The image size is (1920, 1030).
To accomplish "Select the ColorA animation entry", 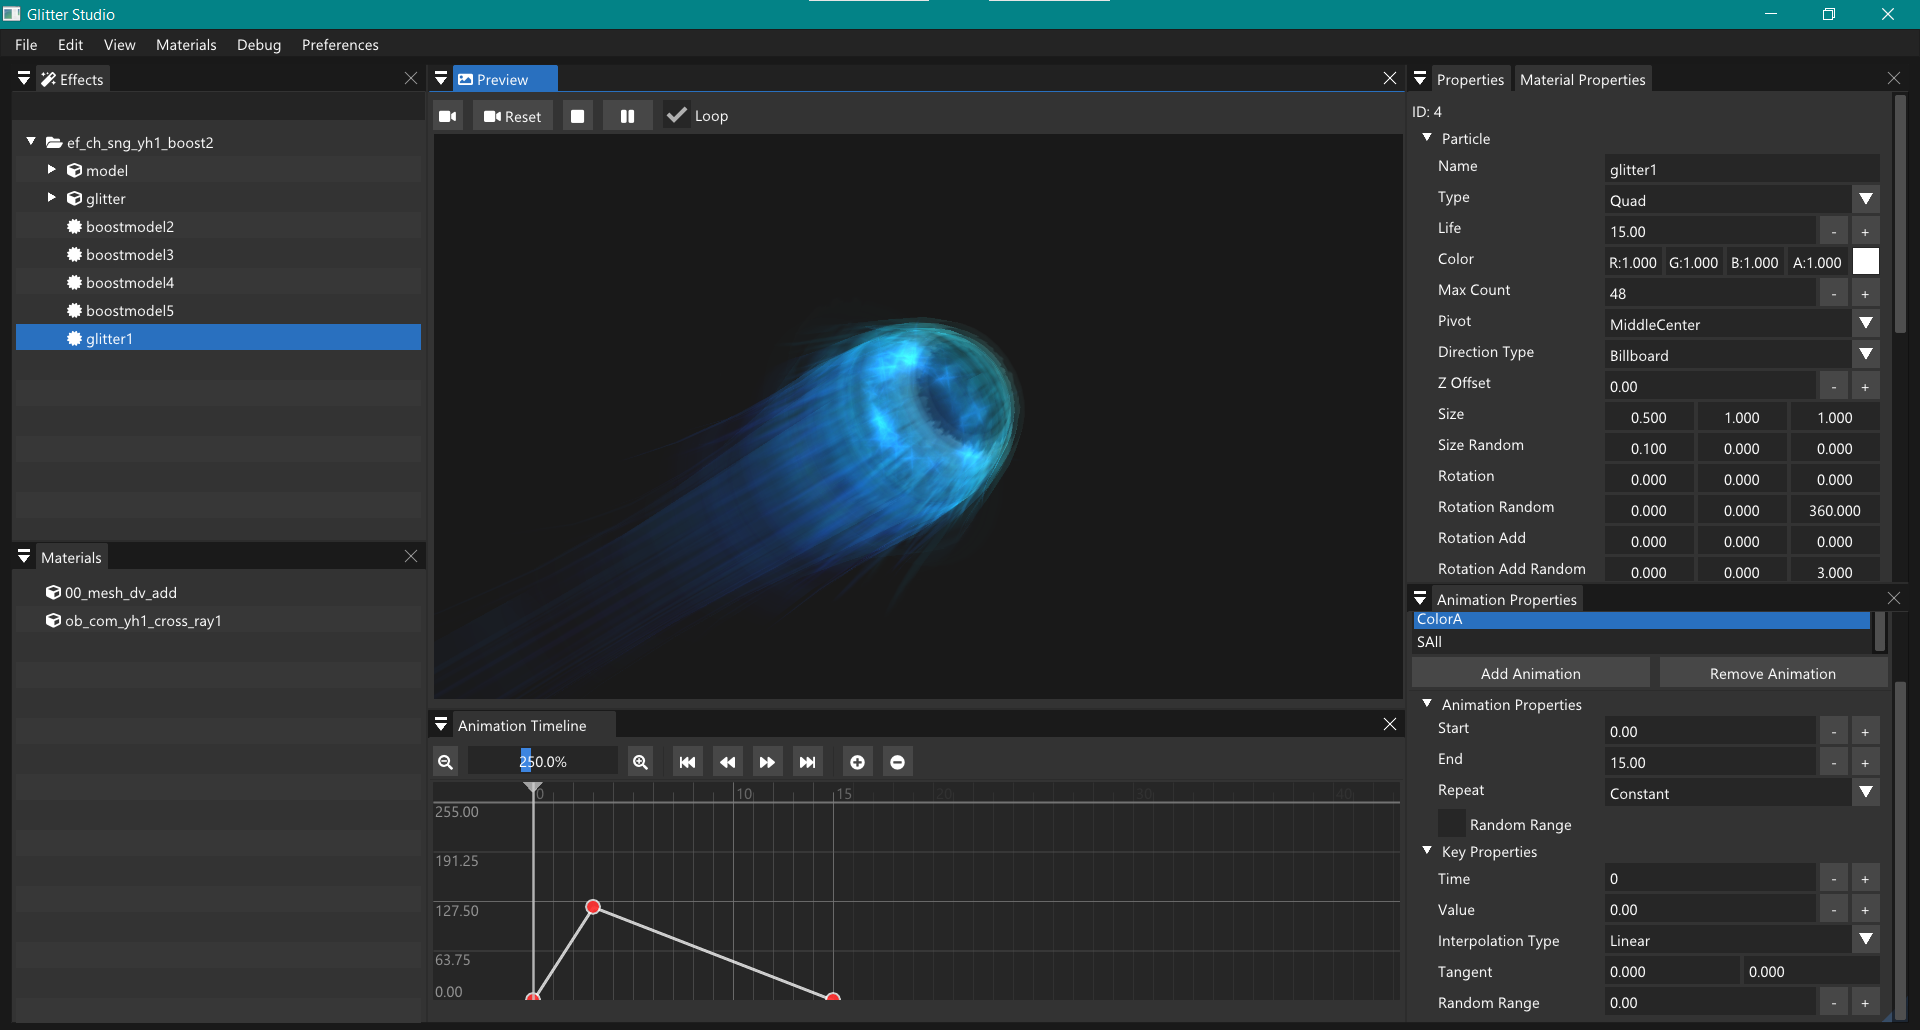I will tap(1641, 620).
